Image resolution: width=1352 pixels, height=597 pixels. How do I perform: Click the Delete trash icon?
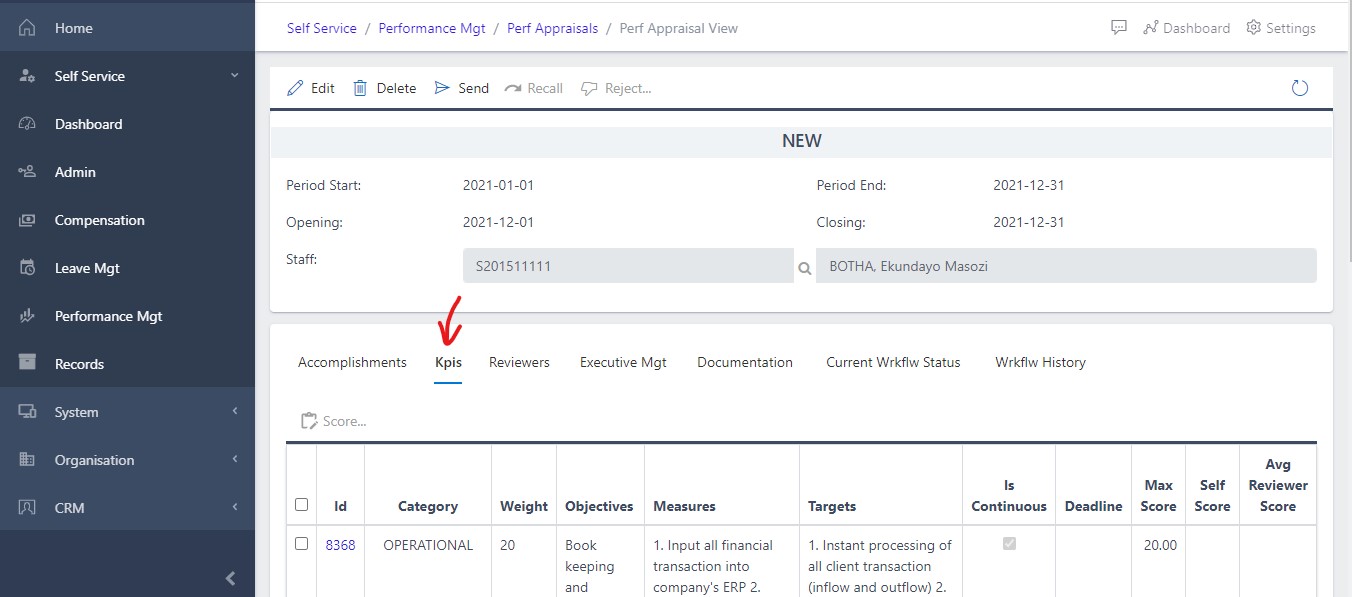(360, 87)
